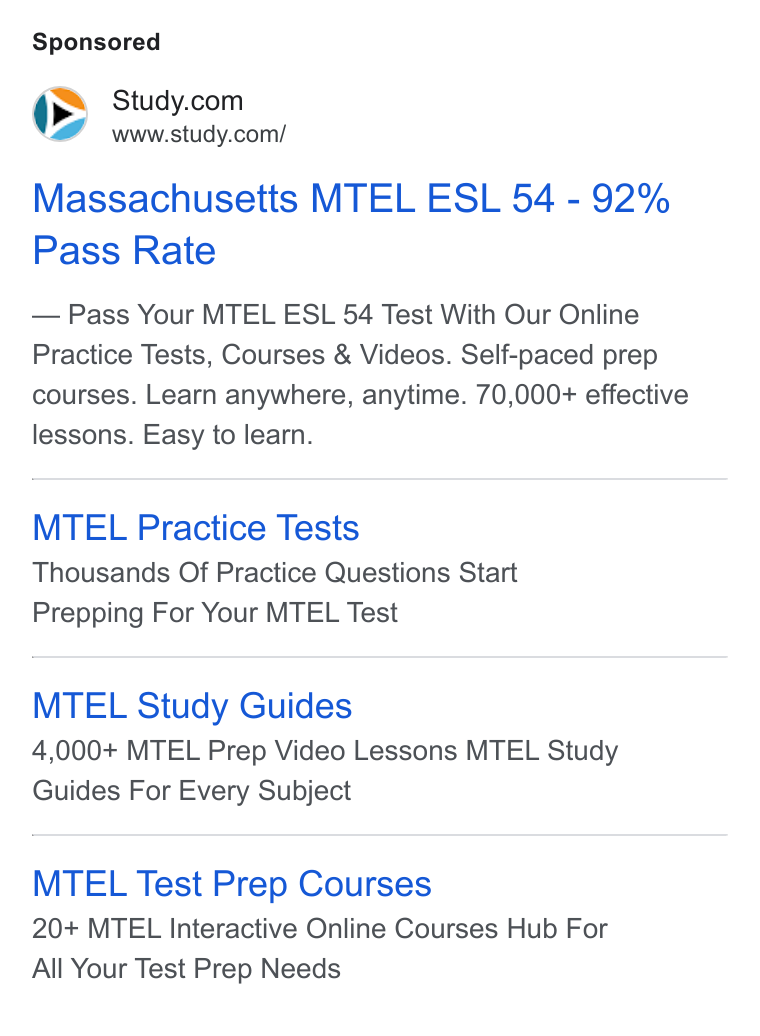Image resolution: width=760 pixels, height=1036 pixels.
Task: Open the Massachusetts MTEL ESL 54 headline
Action: pos(351,224)
